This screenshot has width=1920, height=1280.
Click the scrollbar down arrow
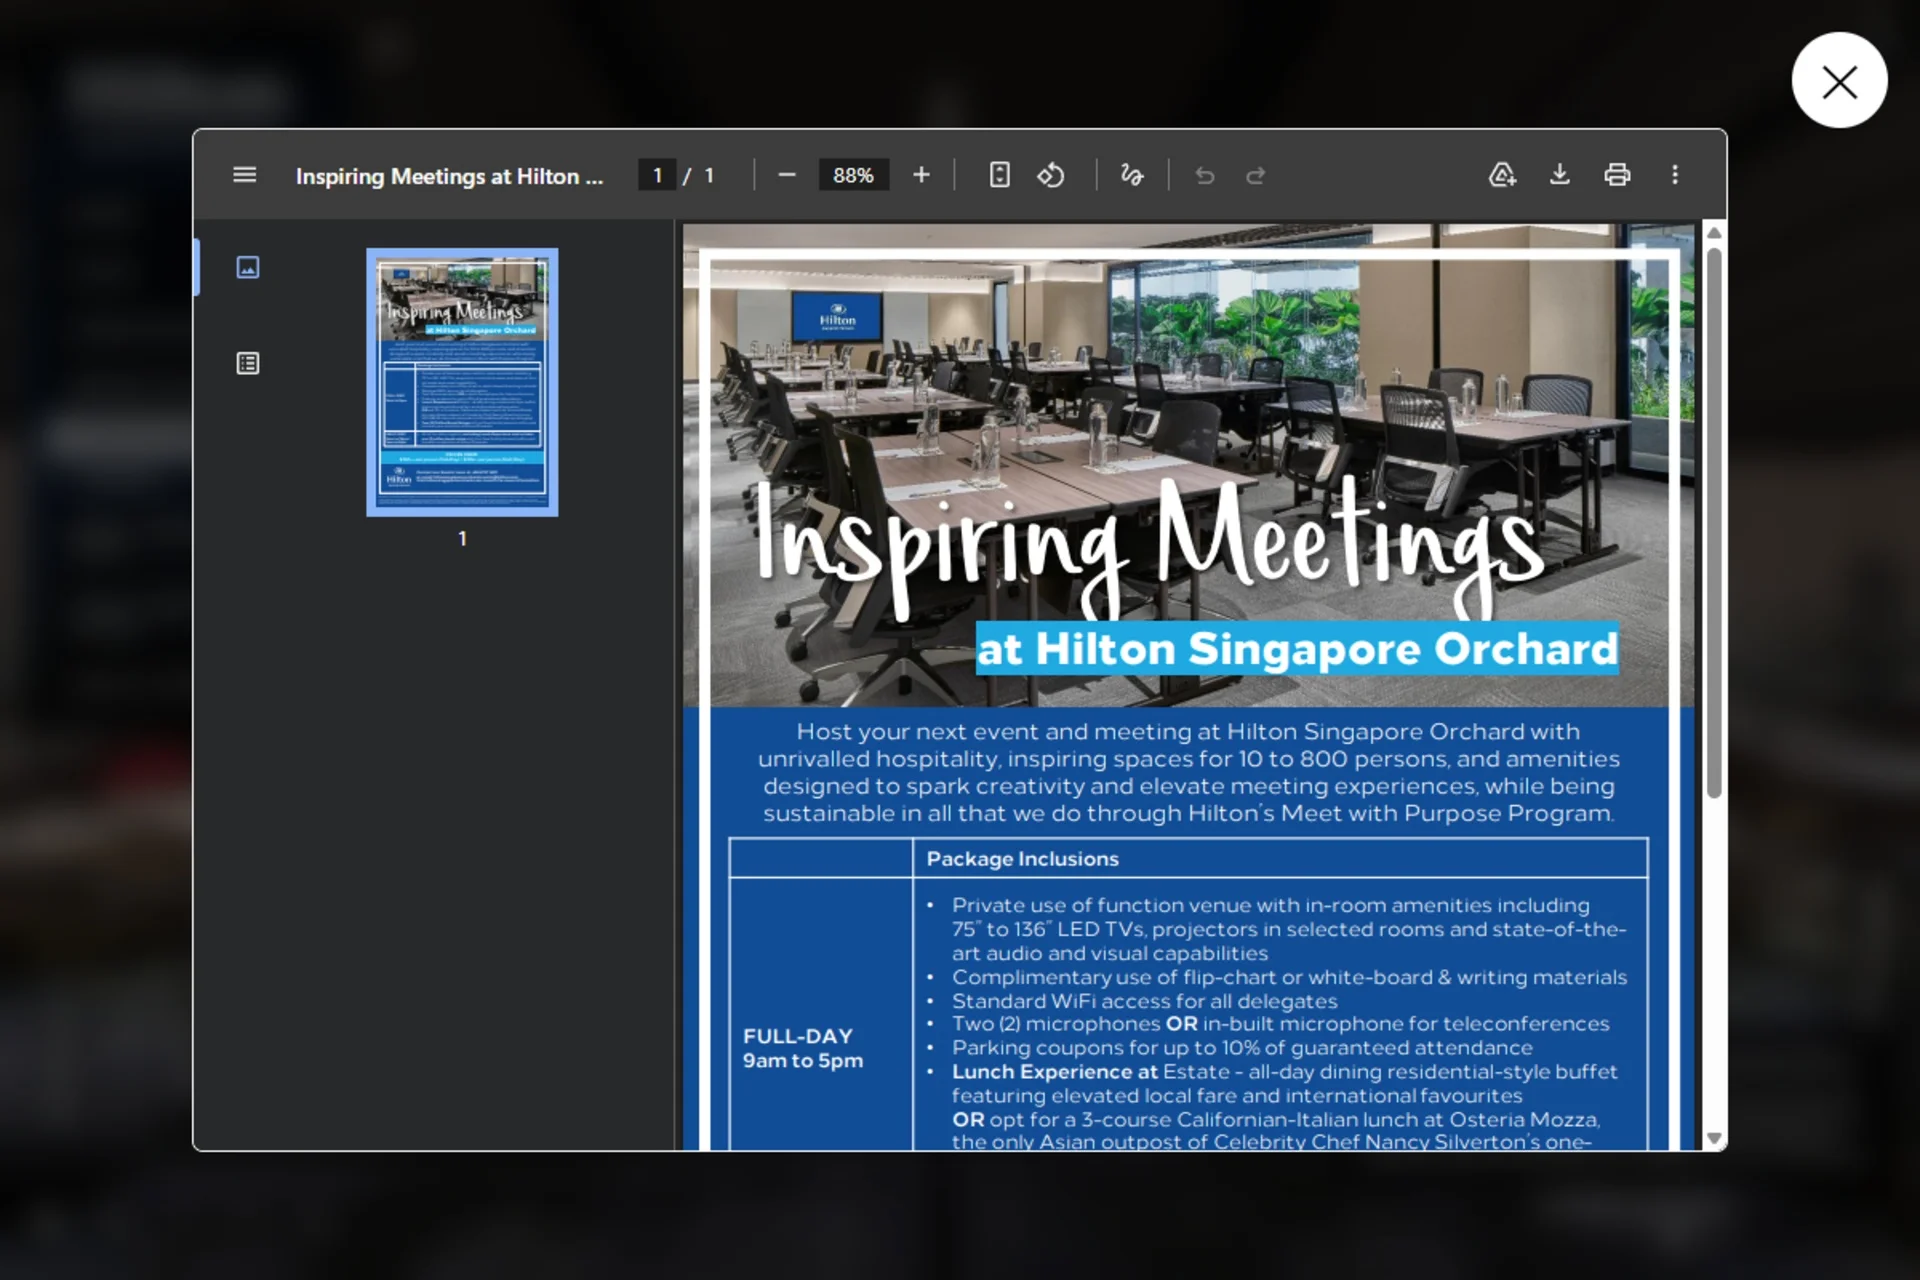pos(1714,1138)
